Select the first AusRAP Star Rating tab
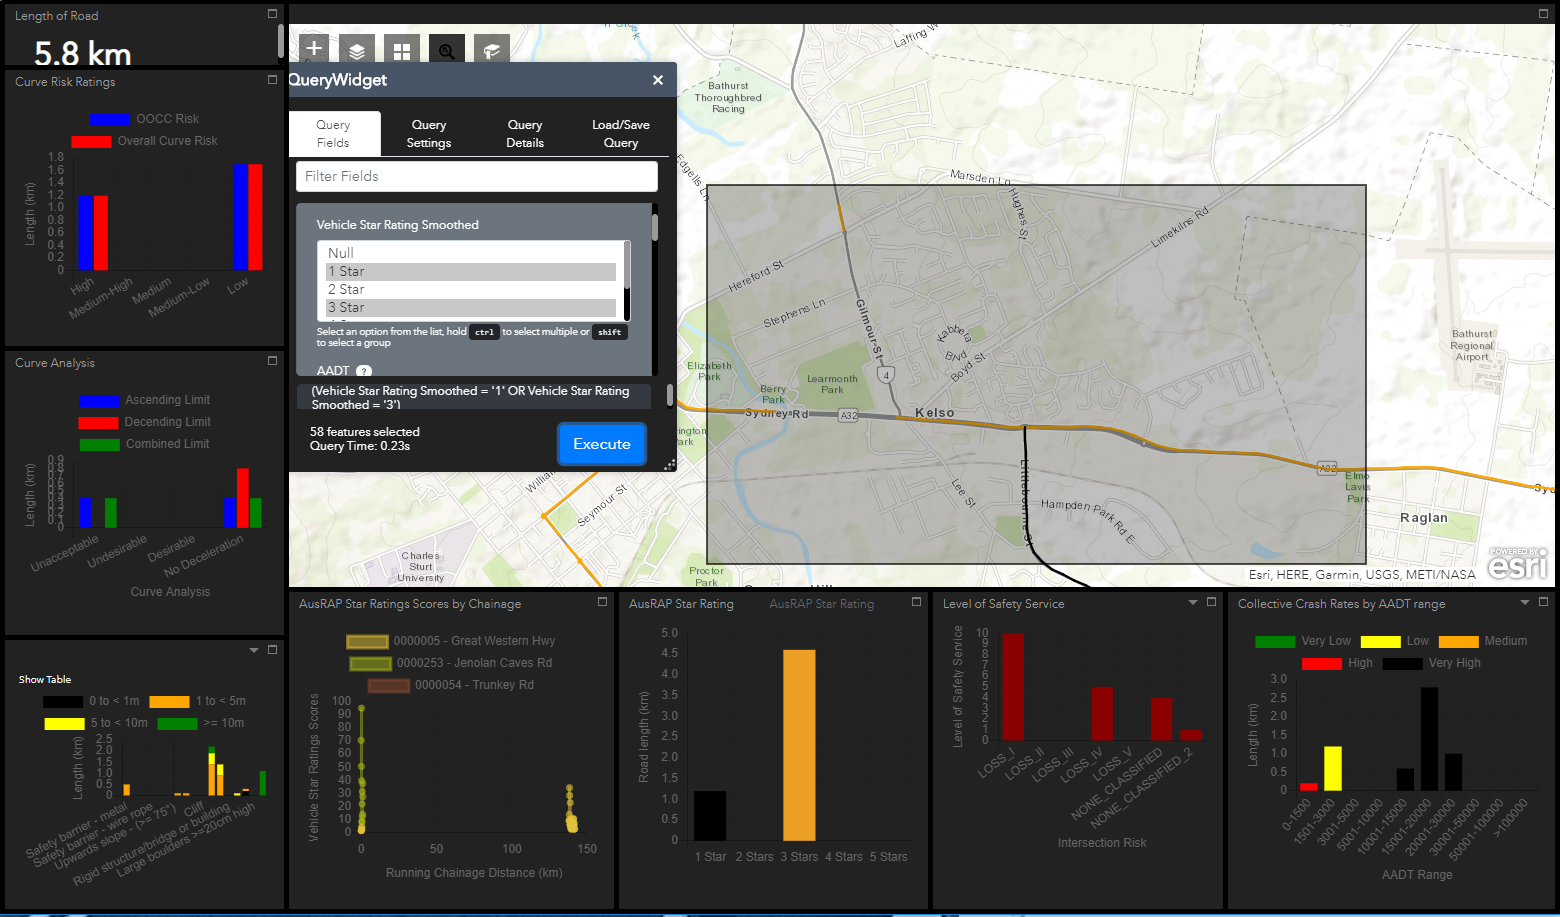The width and height of the screenshot is (1560, 917). pos(681,604)
